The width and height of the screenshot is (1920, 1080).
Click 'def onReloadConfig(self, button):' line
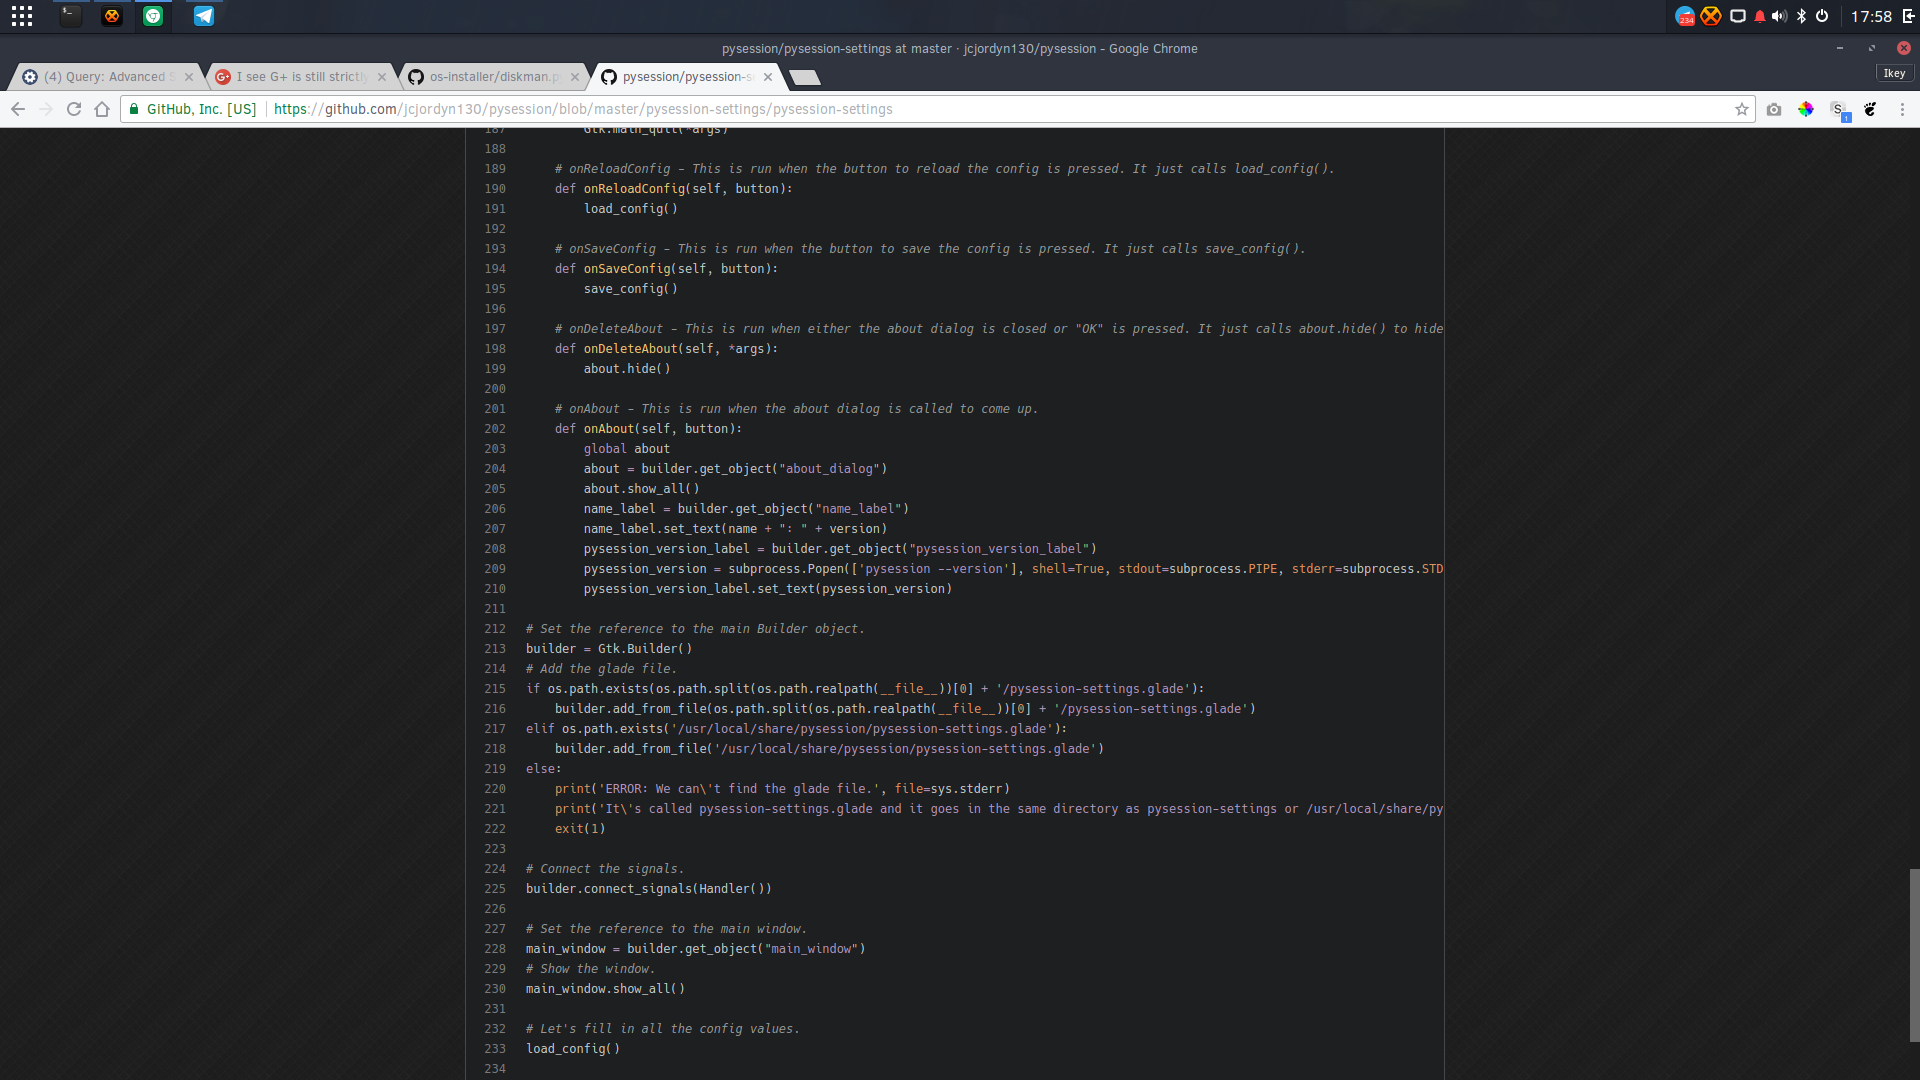coord(674,189)
